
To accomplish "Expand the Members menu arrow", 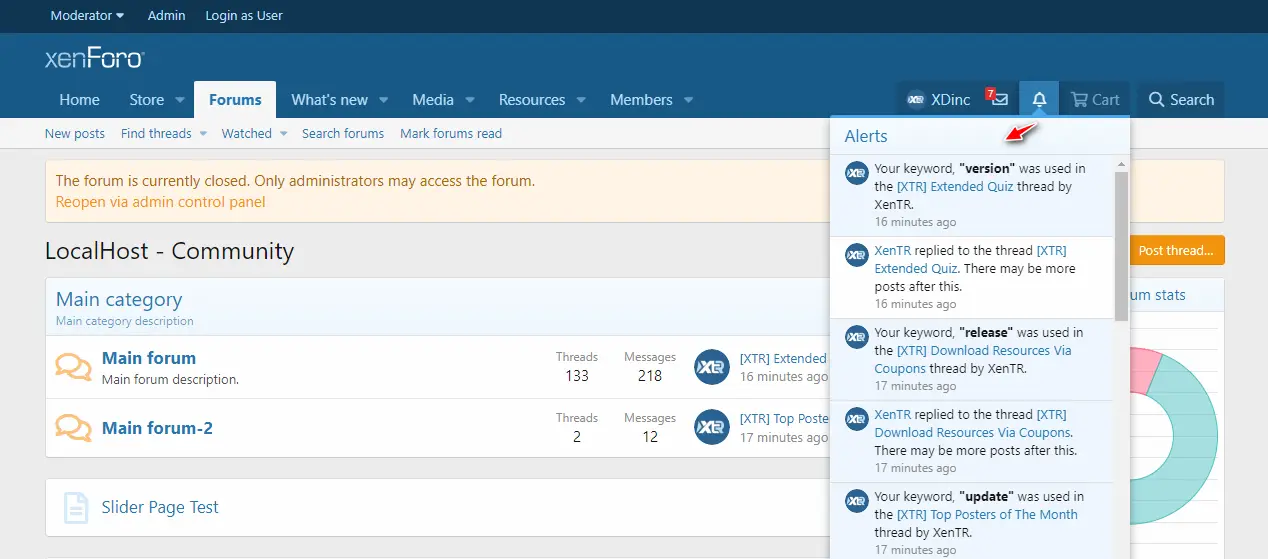I will [x=688, y=100].
